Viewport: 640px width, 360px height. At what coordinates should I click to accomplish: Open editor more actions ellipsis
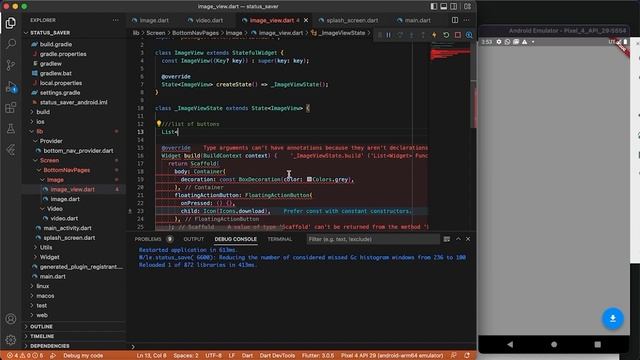pos(467,20)
